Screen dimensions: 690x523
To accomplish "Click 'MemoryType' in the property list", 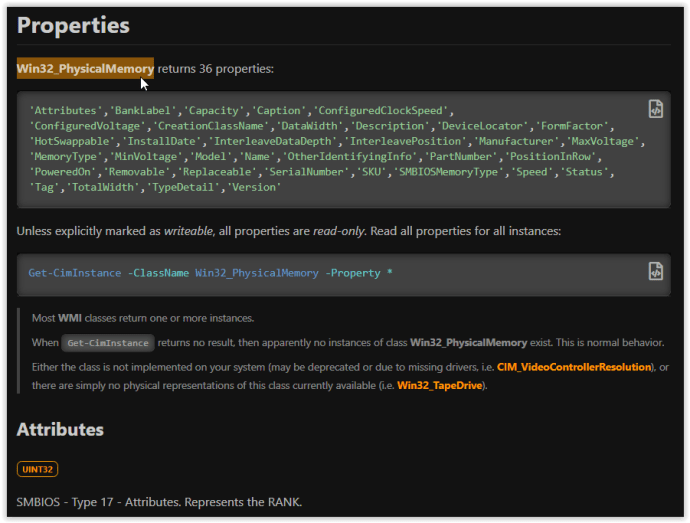I will click(66, 157).
